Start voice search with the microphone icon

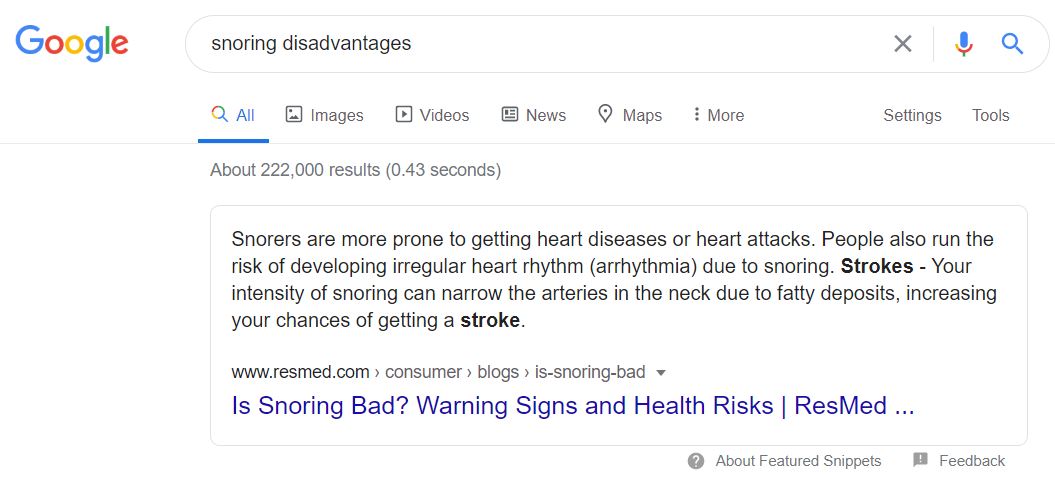(x=963, y=44)
